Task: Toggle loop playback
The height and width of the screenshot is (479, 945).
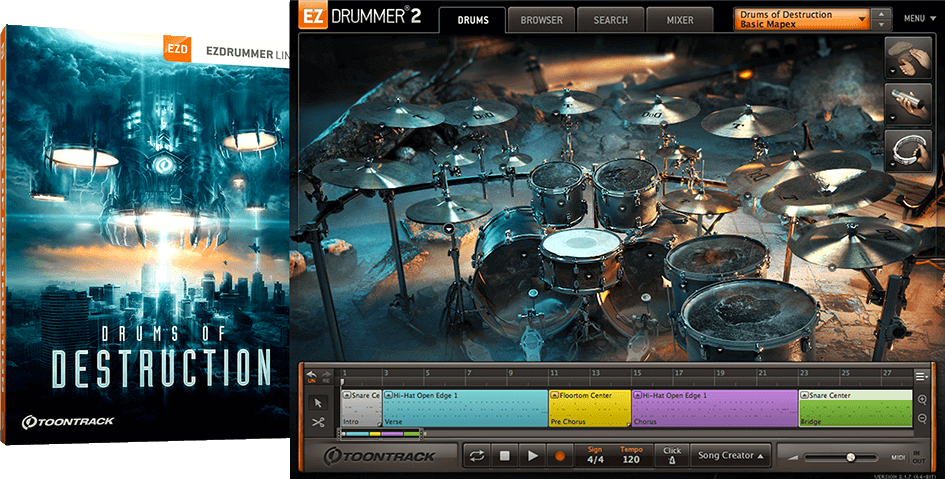Action: coord(477,456)
